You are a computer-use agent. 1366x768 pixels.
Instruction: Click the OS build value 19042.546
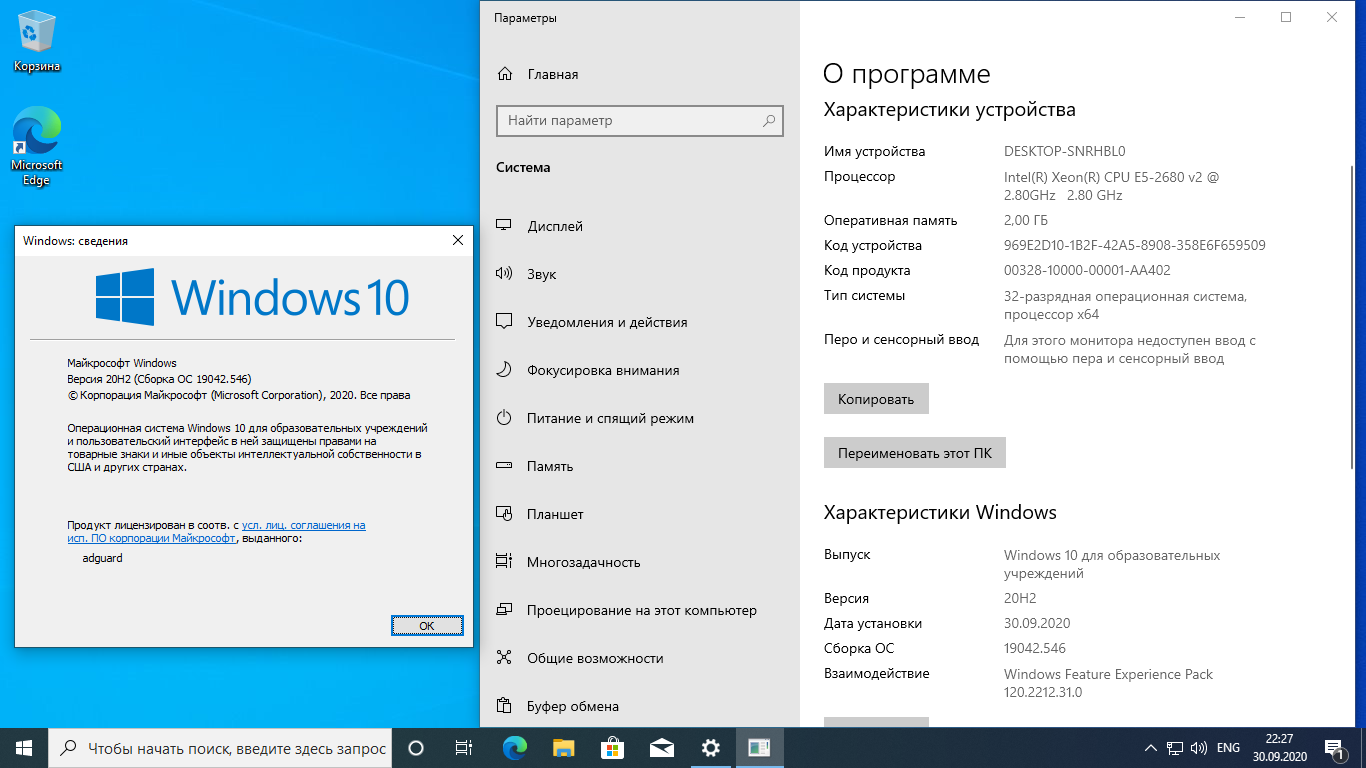click(x=1035, y=648)
